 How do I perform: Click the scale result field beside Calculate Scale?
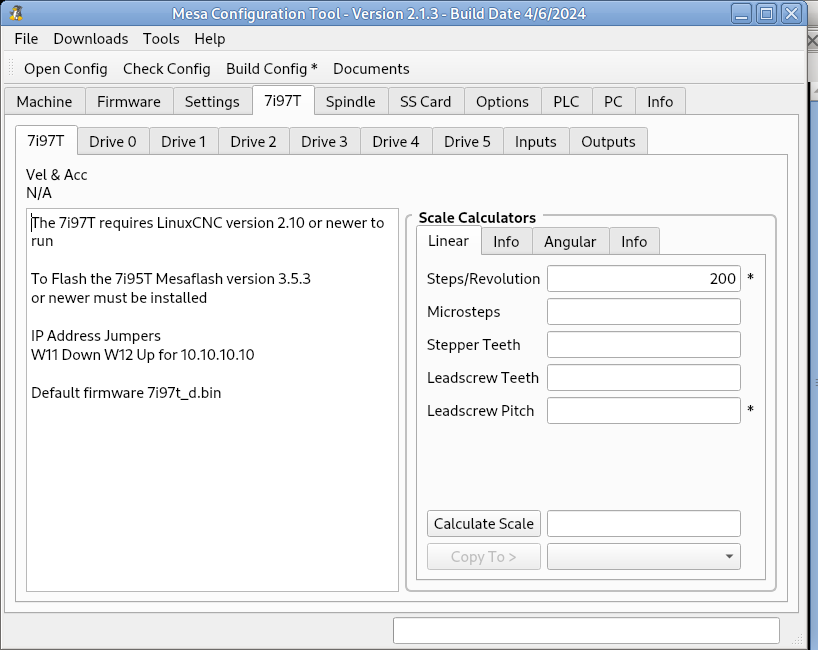pos(644,524)
